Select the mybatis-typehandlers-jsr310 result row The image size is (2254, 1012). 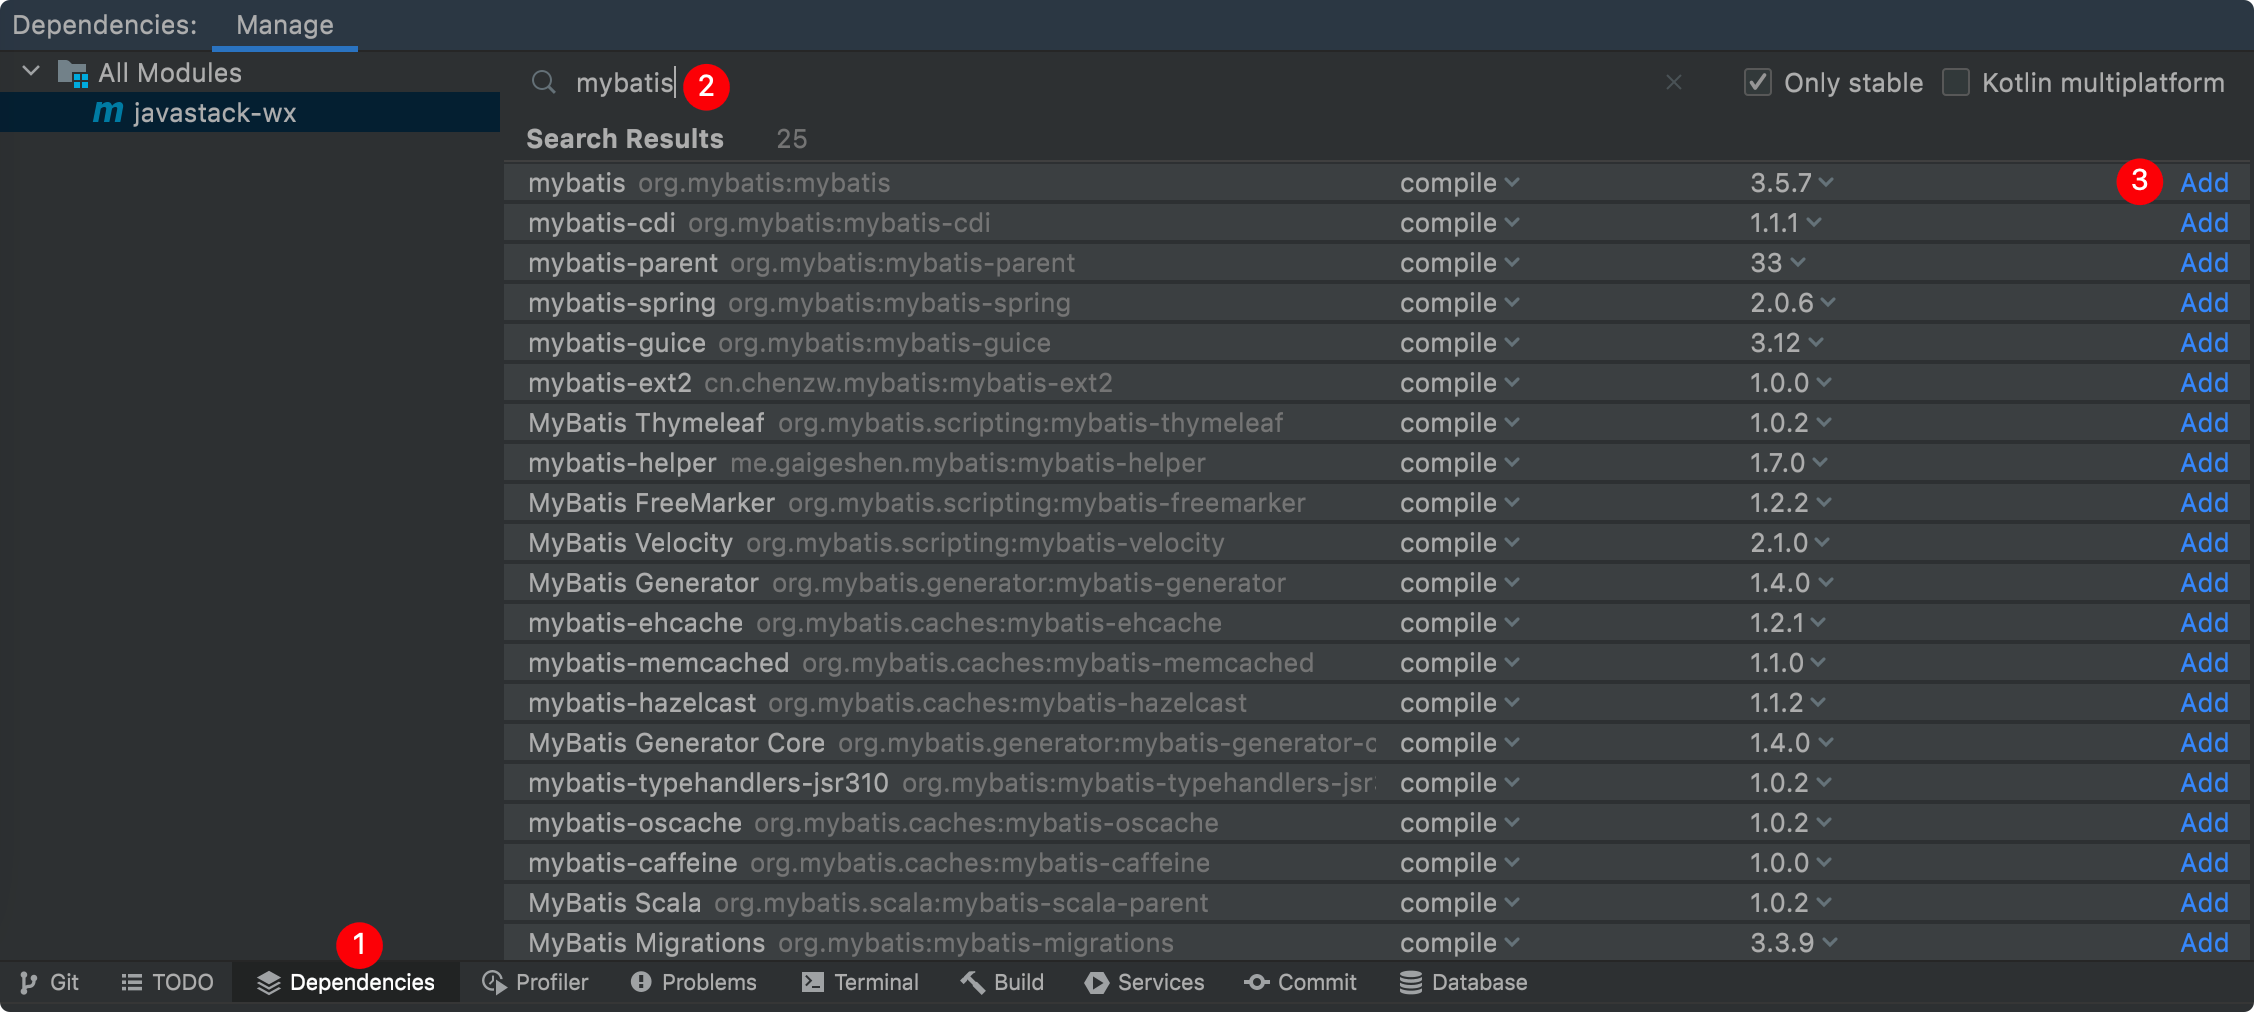[x=1376, y=783]
